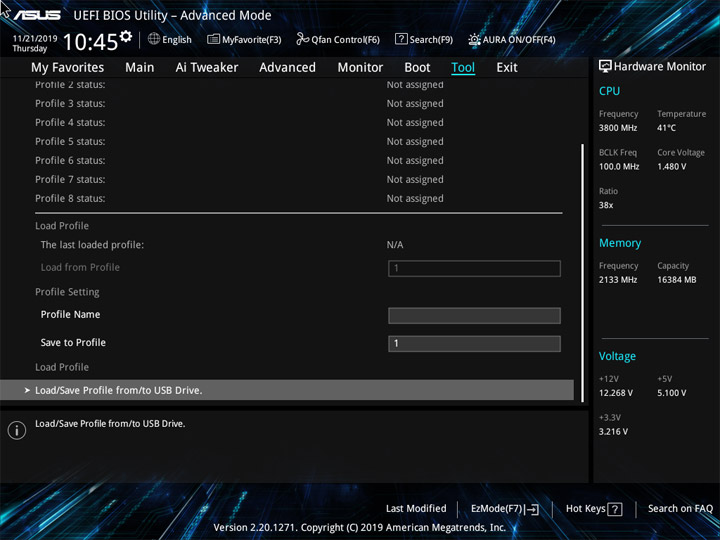Select Profile 4 status row label
Image resolution: width=720 pixels, height=540 pixels.
(70, 123)
